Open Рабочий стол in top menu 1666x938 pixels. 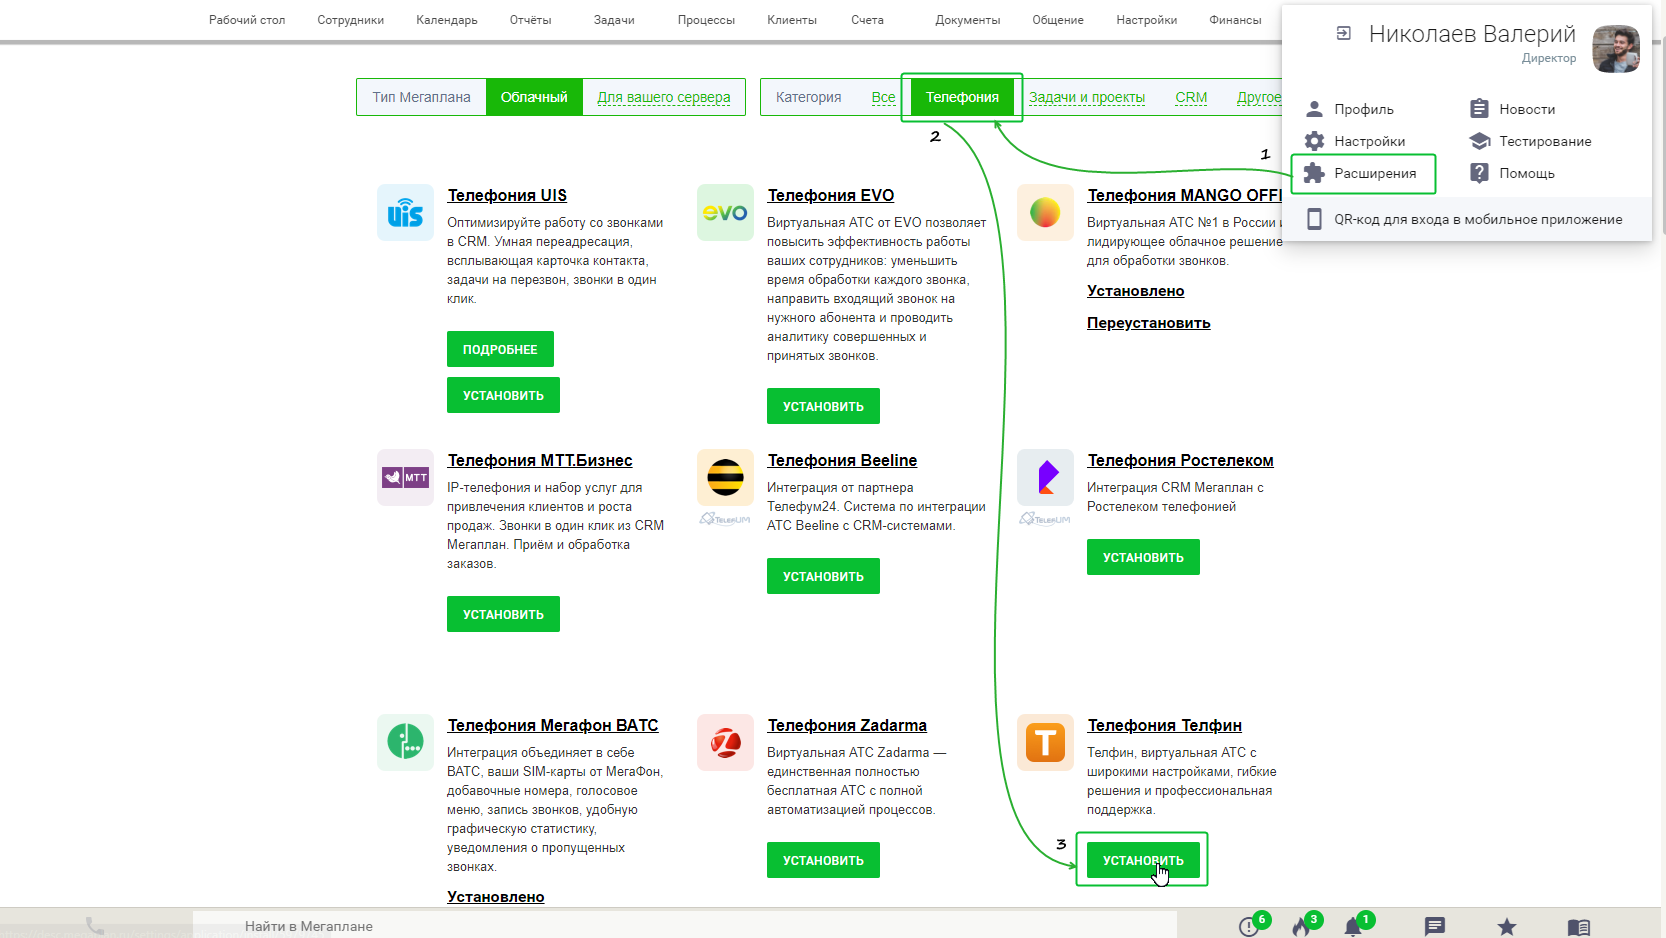click(x=247, y=20)
